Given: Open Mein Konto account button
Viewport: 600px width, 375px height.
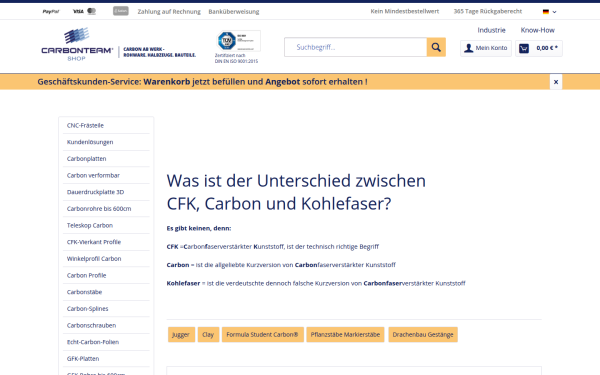Looking at the screenshot, I should pyautogui.click(x=486, y=48).
